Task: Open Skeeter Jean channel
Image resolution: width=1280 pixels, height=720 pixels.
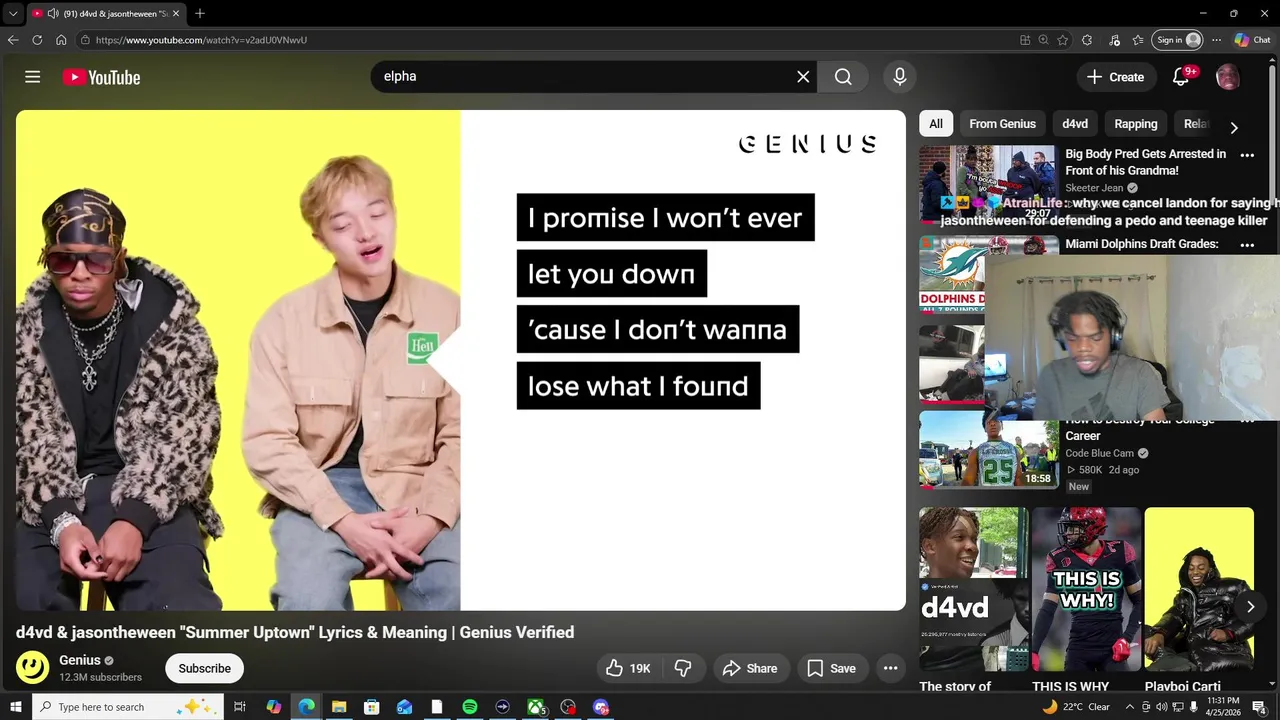Action: coord(1095,188)
